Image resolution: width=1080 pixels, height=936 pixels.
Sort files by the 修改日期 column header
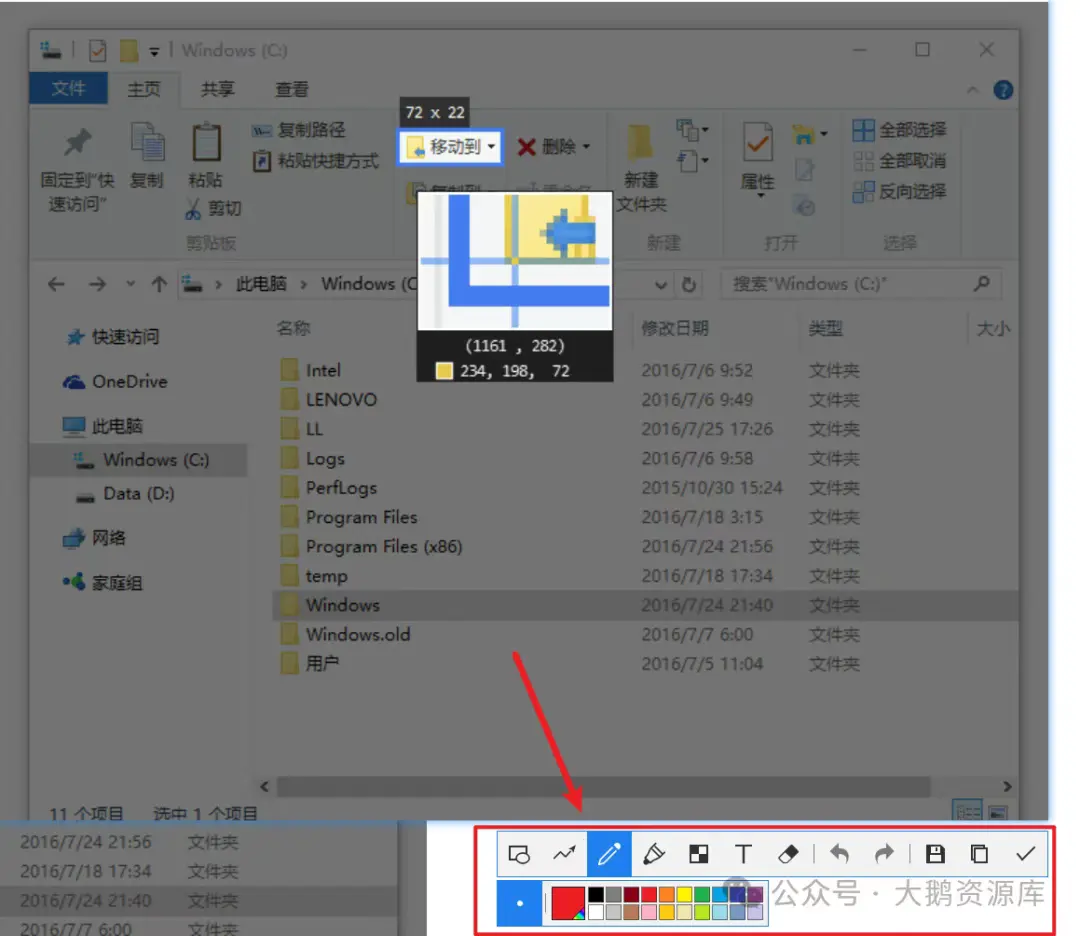[x=675, y=329]
